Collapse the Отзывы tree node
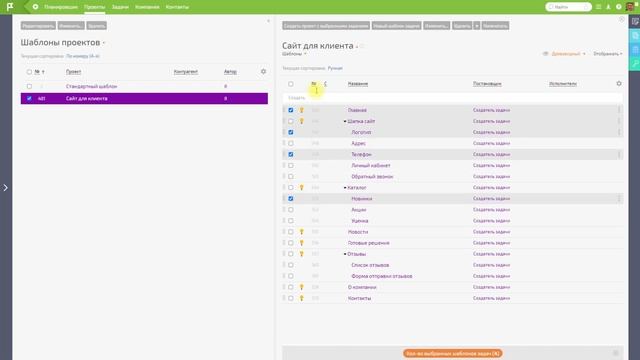The width and height of the screenshot is (640, 360). [x=345, y=254]
